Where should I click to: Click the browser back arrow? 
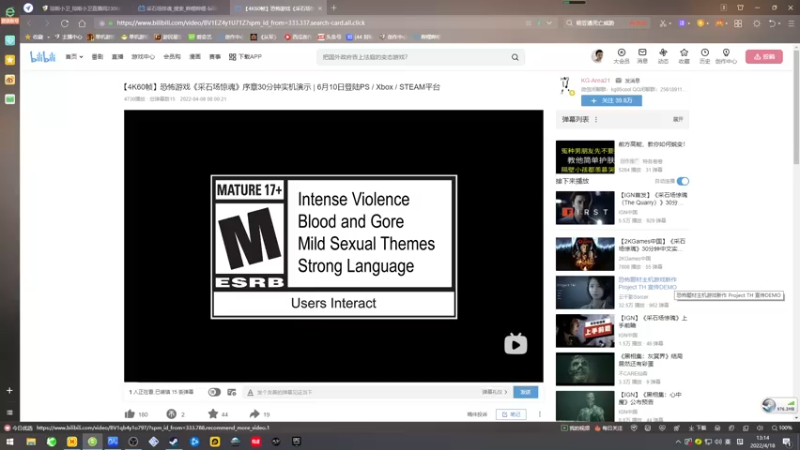(30, 23)
